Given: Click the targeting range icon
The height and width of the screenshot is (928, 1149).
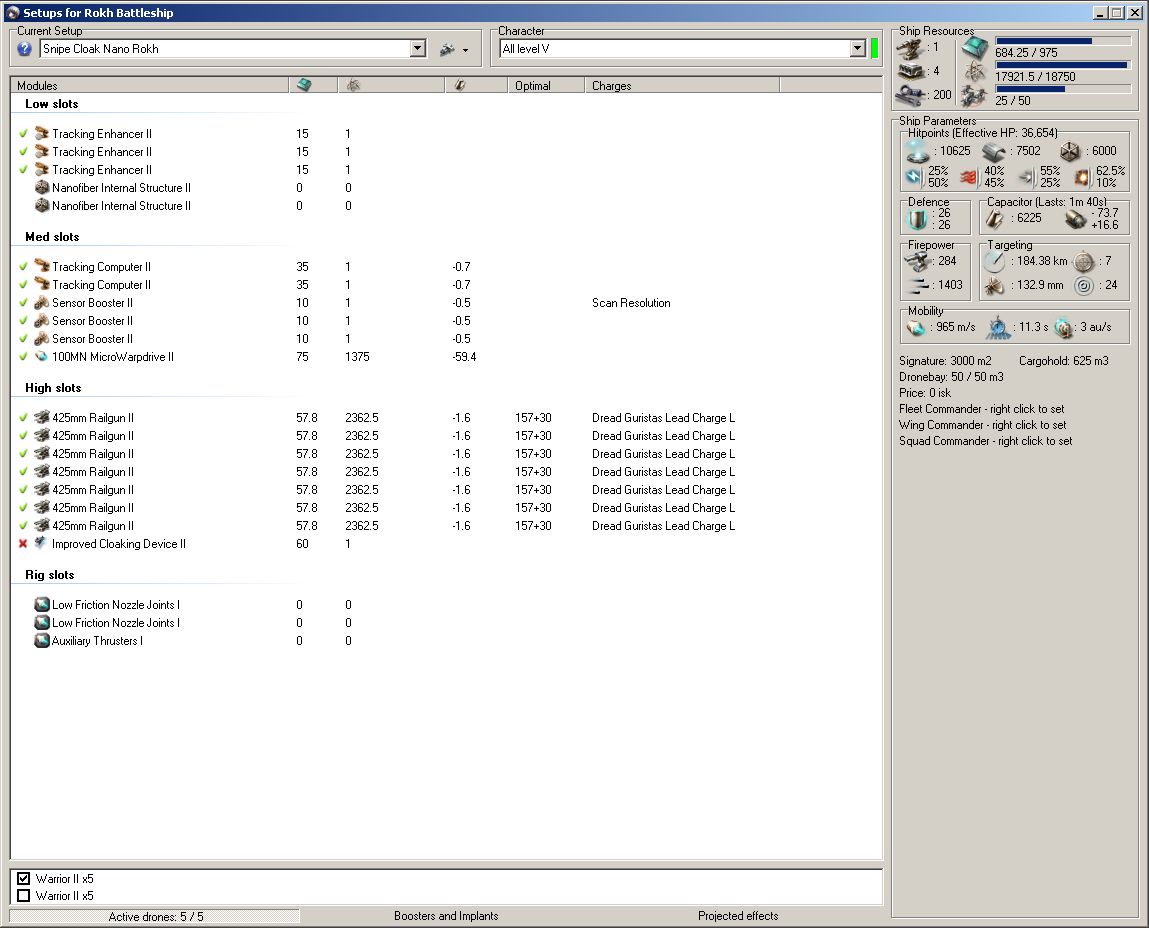Looking at the screenshot, I should 994,261.
